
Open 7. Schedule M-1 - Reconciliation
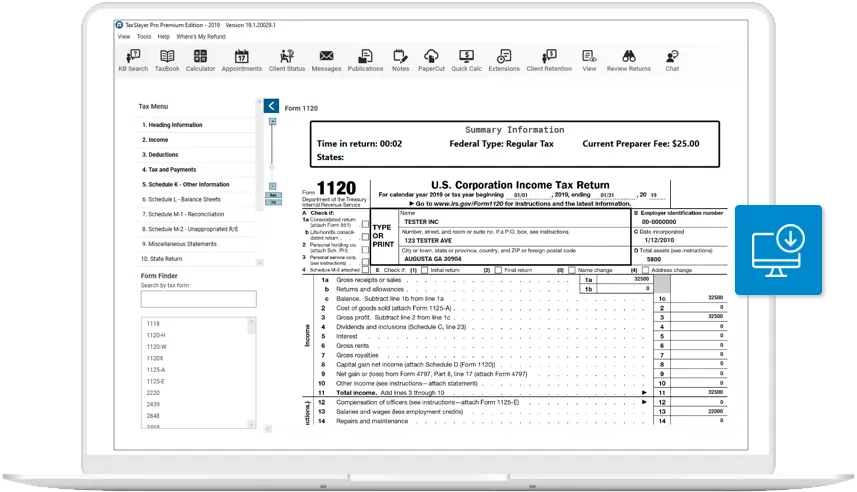pos(196,214)
